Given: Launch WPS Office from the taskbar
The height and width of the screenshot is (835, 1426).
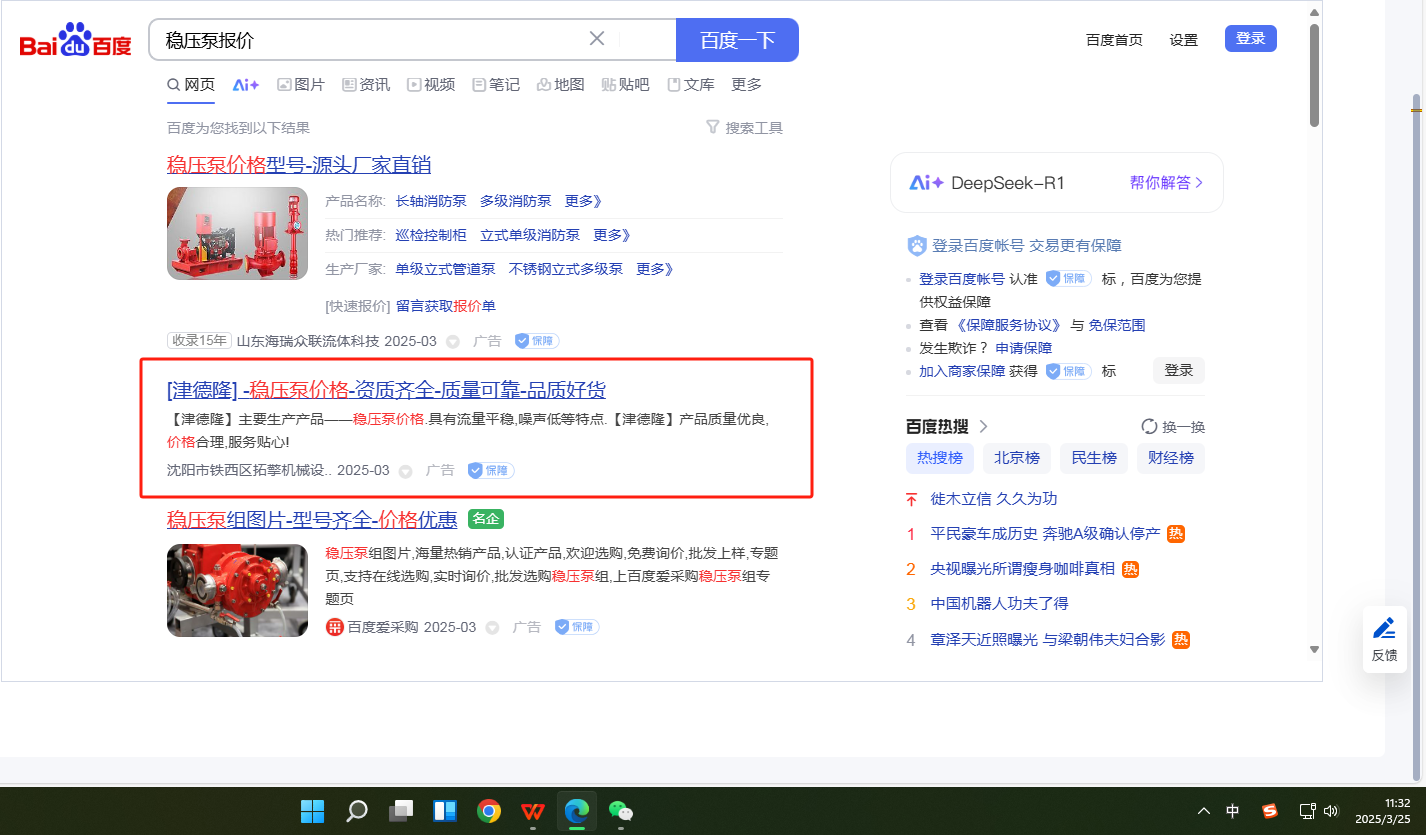Looking at the screenshot, I should point(533,811).
